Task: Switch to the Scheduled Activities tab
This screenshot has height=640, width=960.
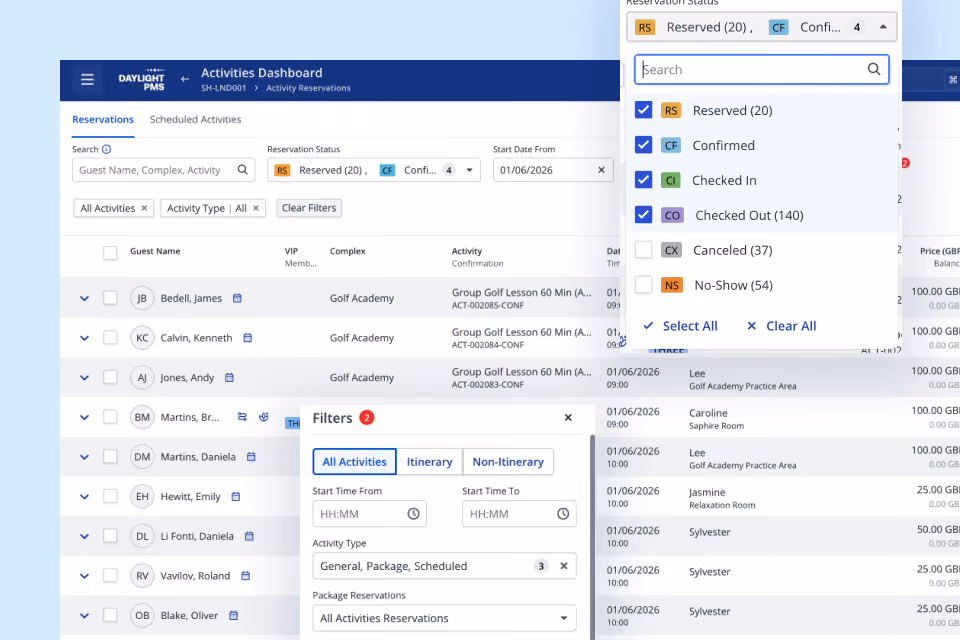Action: 195,119
